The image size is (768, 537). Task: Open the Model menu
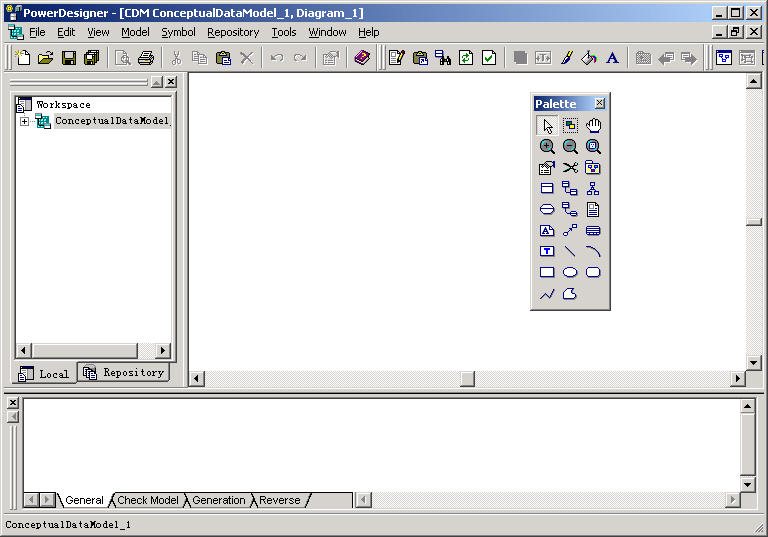click(135, 32)
